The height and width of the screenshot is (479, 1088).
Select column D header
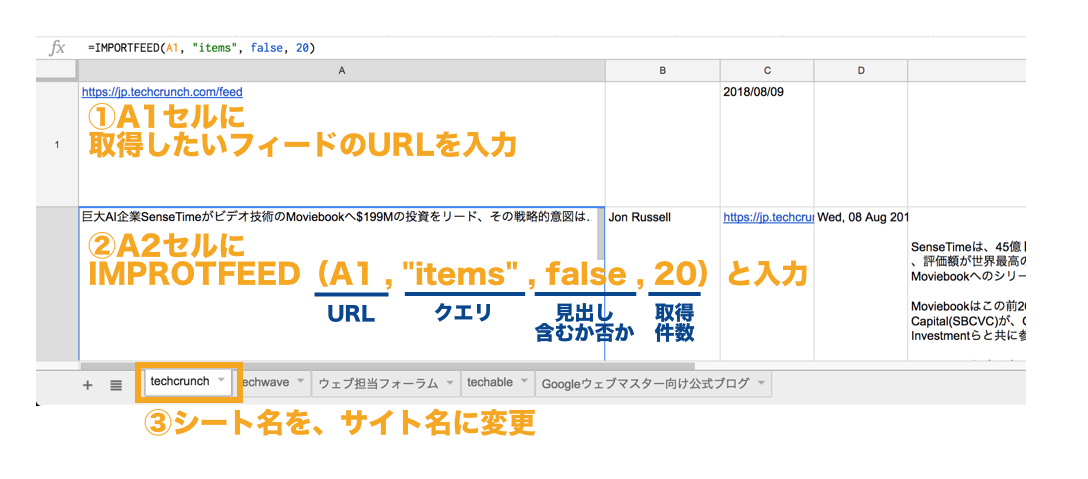point(860,71)
